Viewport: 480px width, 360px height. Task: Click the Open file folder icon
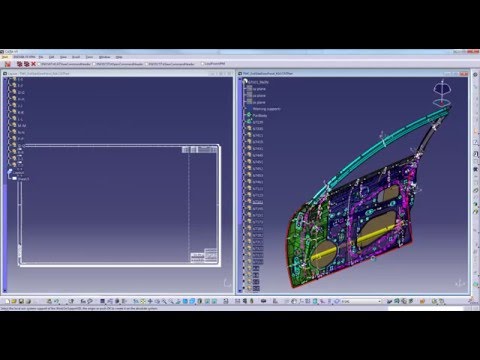[x=14, y=301]
